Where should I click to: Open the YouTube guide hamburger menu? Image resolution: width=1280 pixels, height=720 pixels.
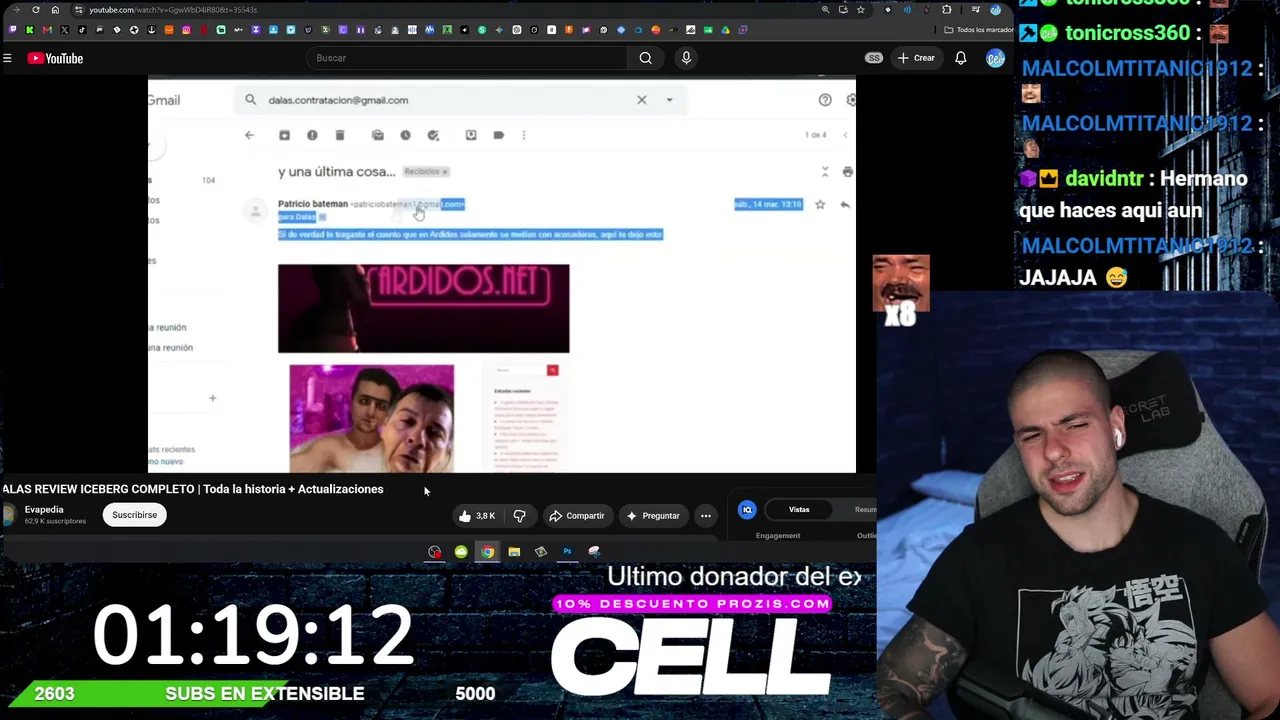7,58
